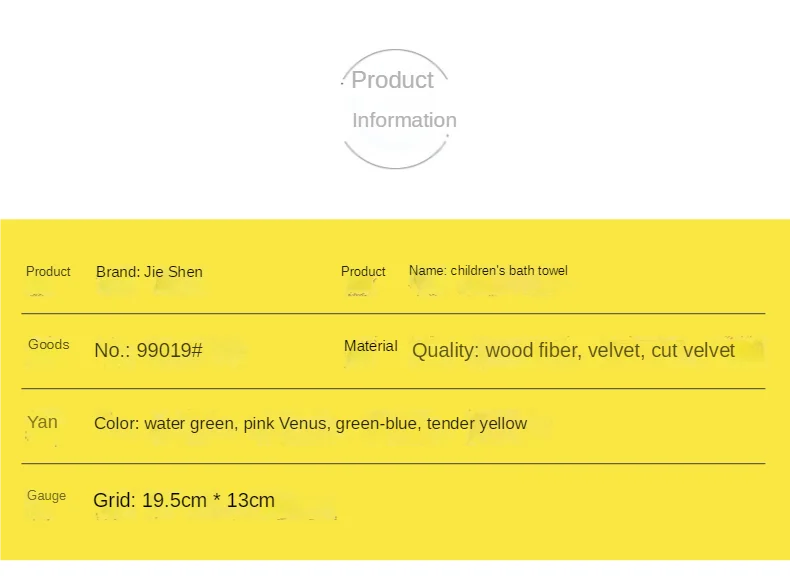The image size is (790, 582).
Task: Click the "Yan" row label
Action: click(x=42, y=422)
